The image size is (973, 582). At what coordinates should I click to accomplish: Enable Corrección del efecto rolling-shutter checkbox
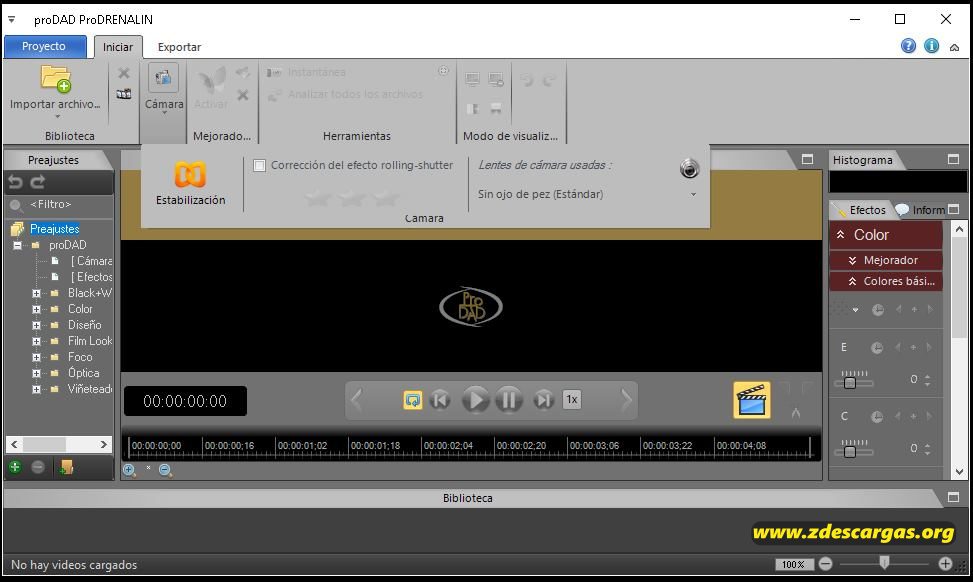point(259,165)
